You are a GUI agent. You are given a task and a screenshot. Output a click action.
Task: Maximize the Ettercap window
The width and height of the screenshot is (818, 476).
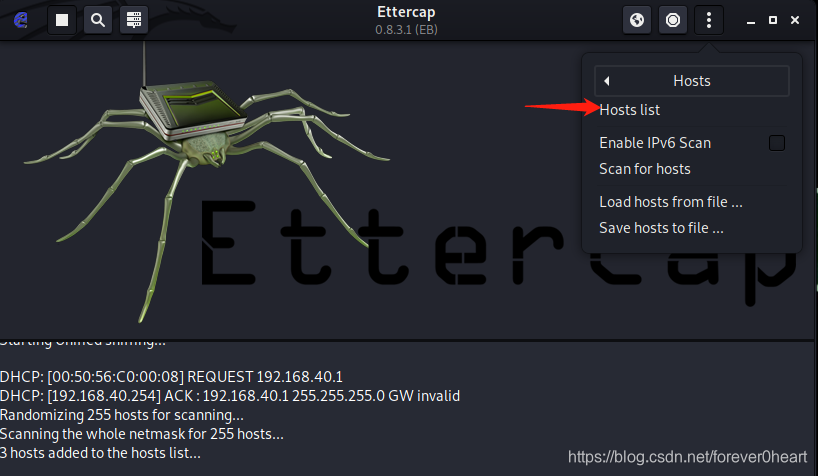773,20
